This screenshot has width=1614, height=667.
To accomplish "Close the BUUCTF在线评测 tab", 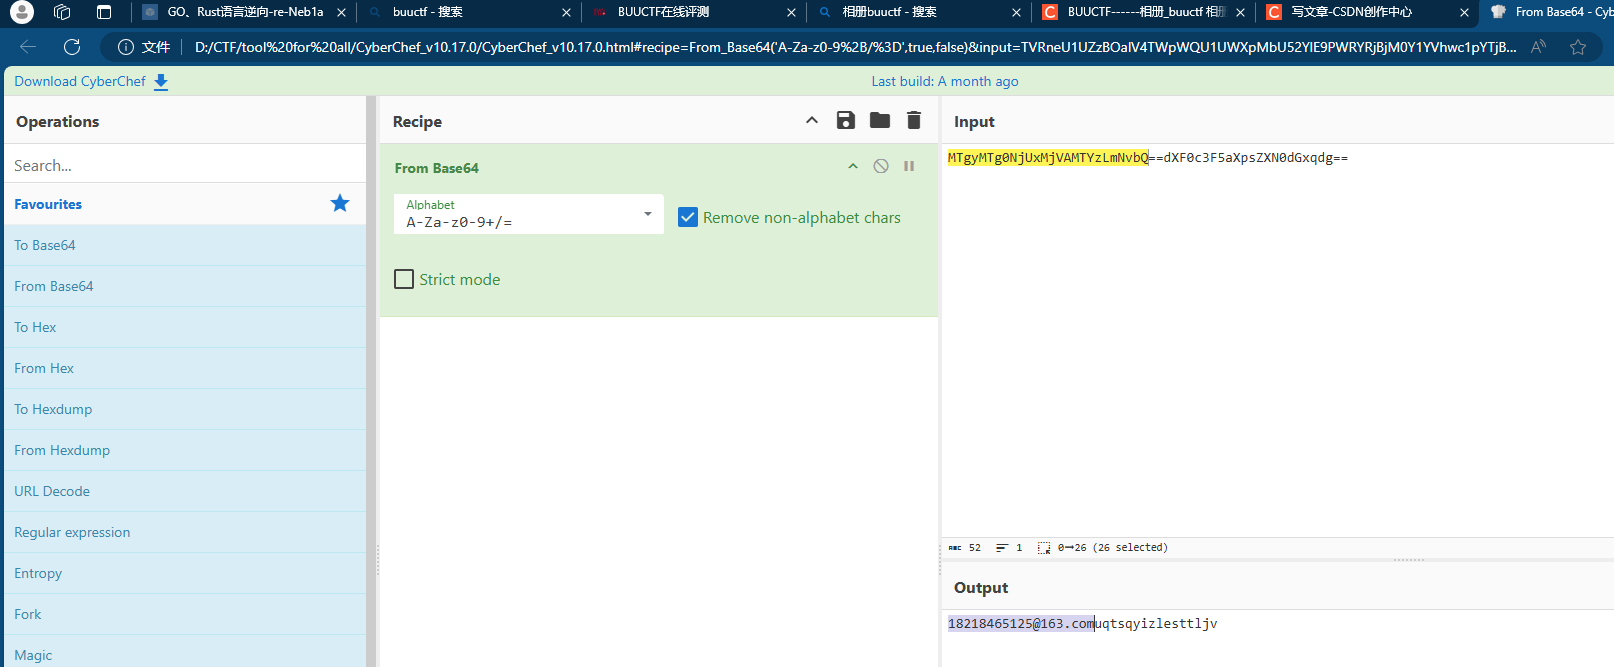I will (x=791, y=13).
